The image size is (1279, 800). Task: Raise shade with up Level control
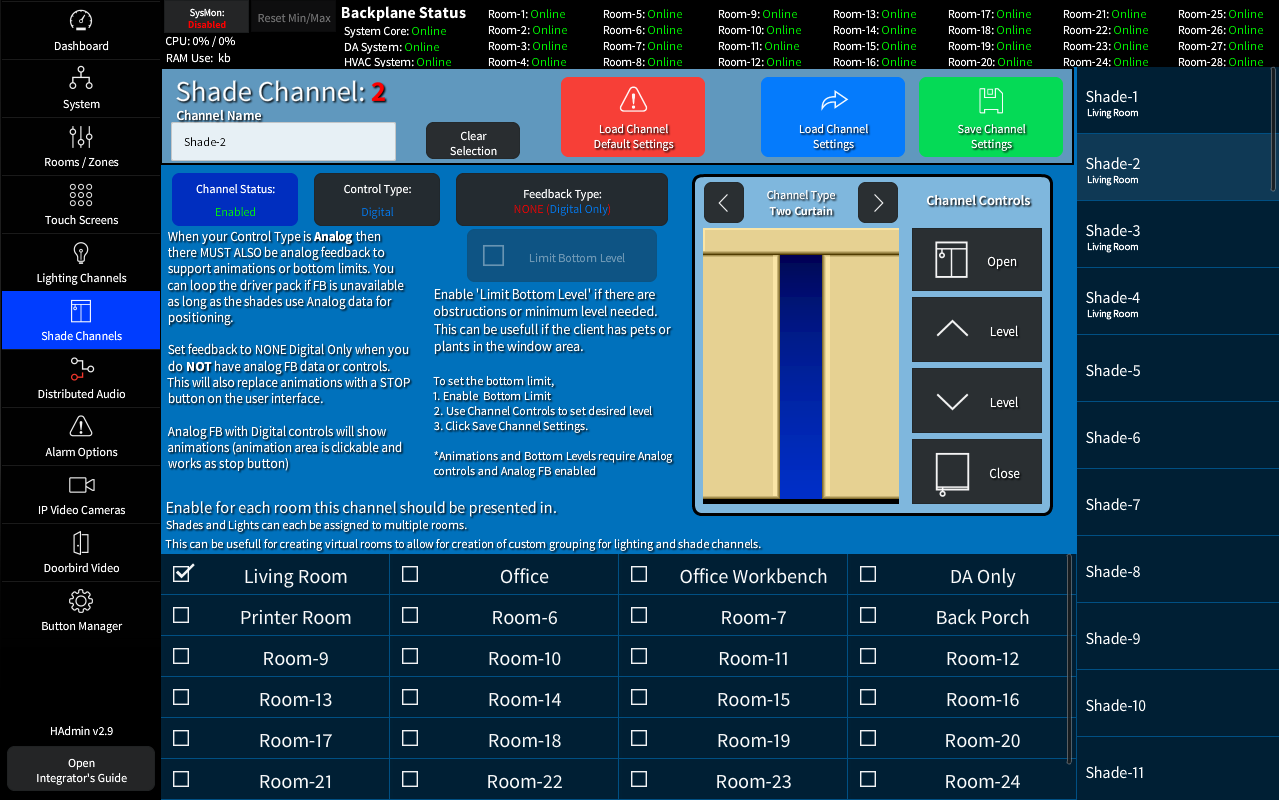tap(977, 330)
